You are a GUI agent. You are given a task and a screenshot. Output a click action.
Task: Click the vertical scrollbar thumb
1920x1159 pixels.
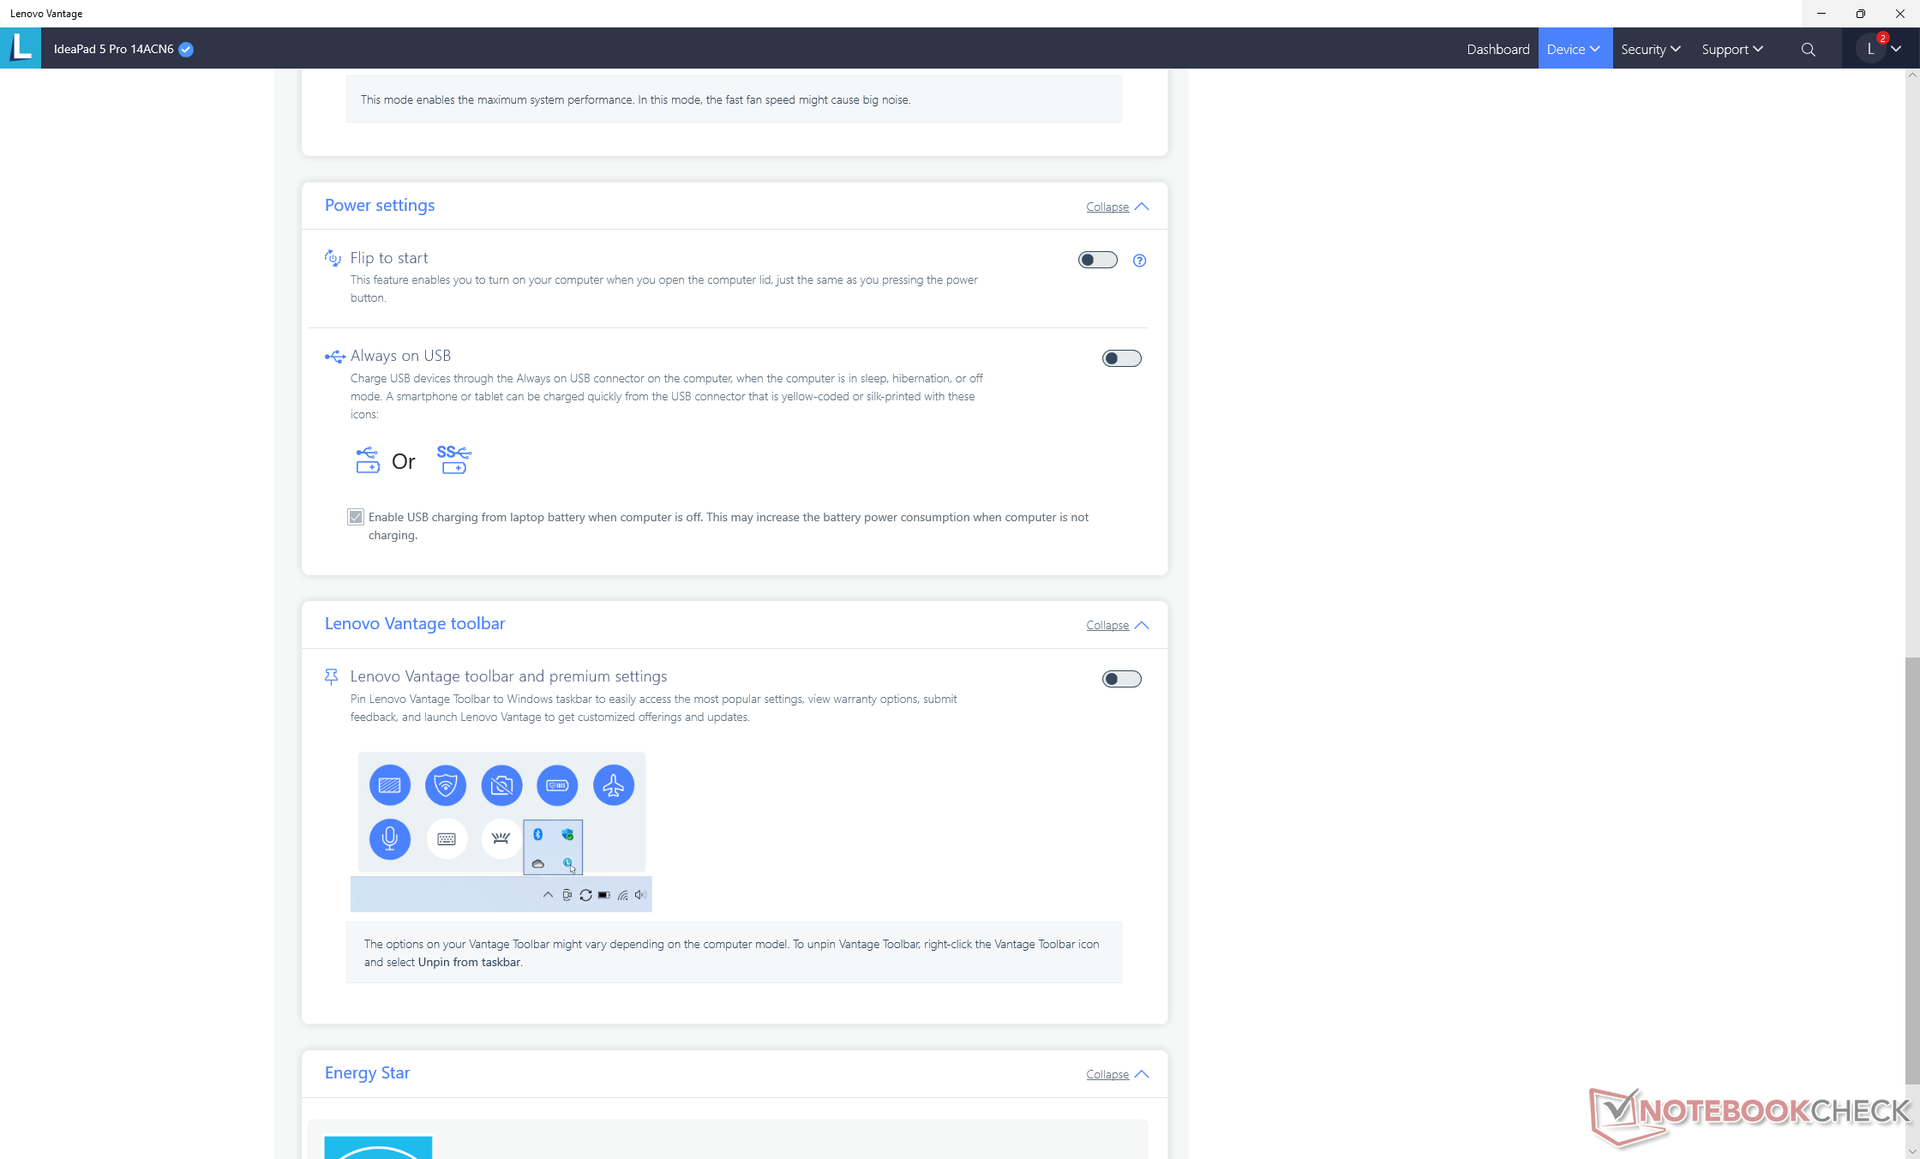(1912, 870)
